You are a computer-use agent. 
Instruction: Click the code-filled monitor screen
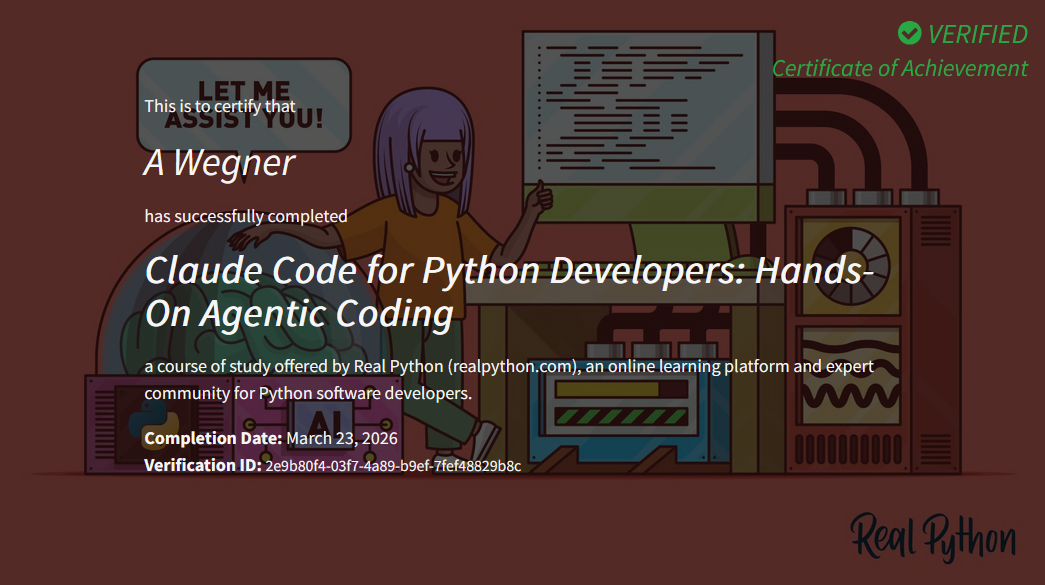pyautogui.click(x=640, y=110)
